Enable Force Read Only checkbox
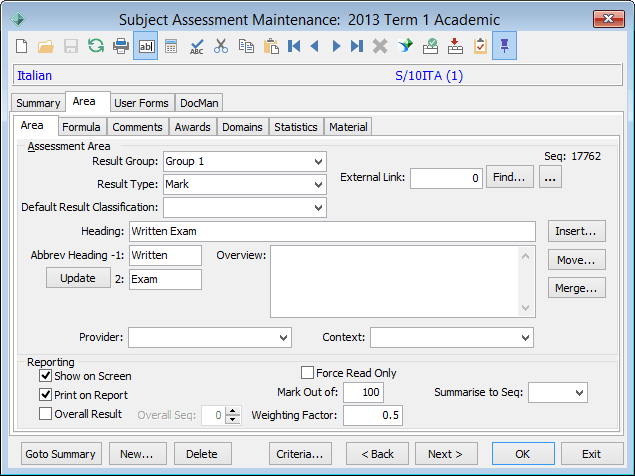This screenshot has height=476, width=635. pyautogui.click(x=307, y=373)
